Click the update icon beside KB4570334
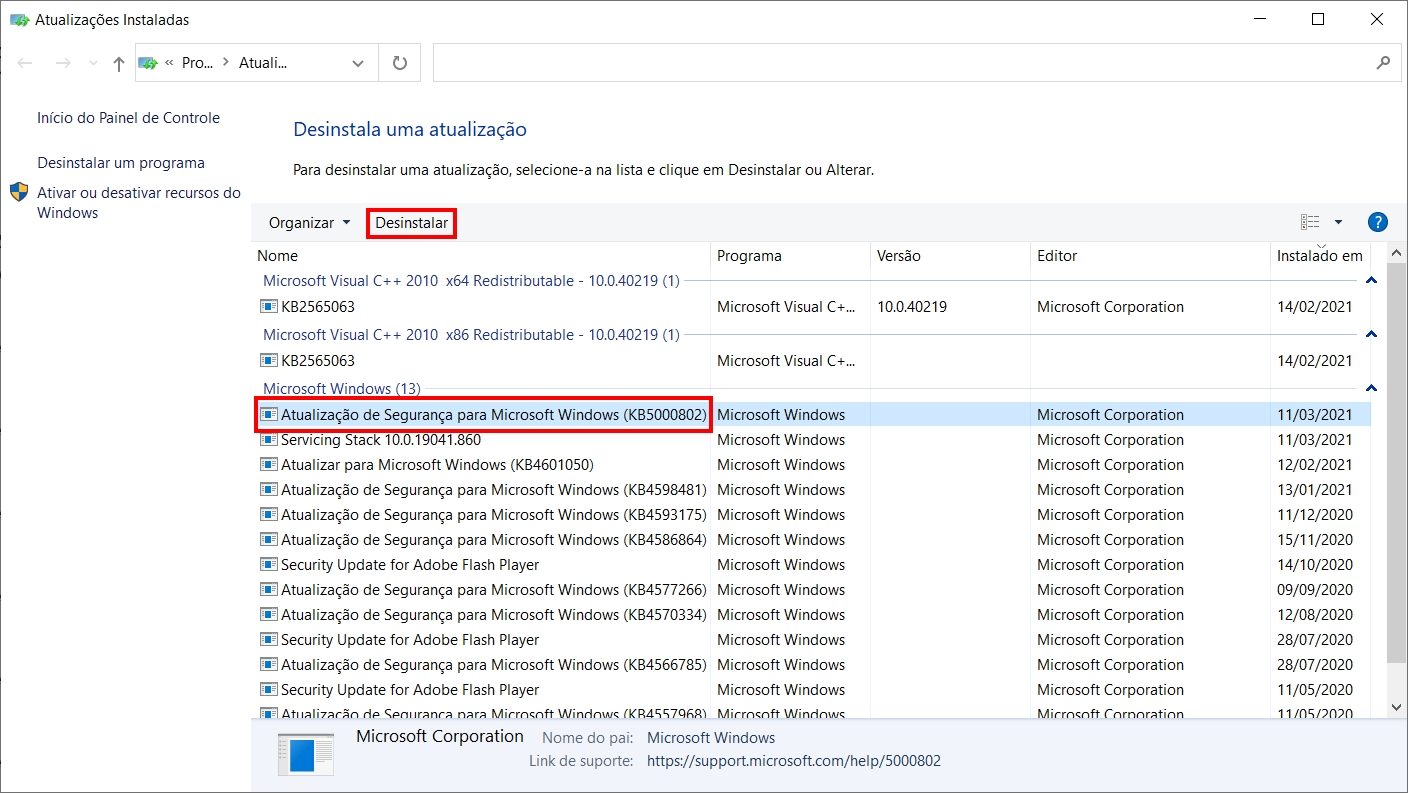Screen dimensions: 1408x793 (269, 614)
